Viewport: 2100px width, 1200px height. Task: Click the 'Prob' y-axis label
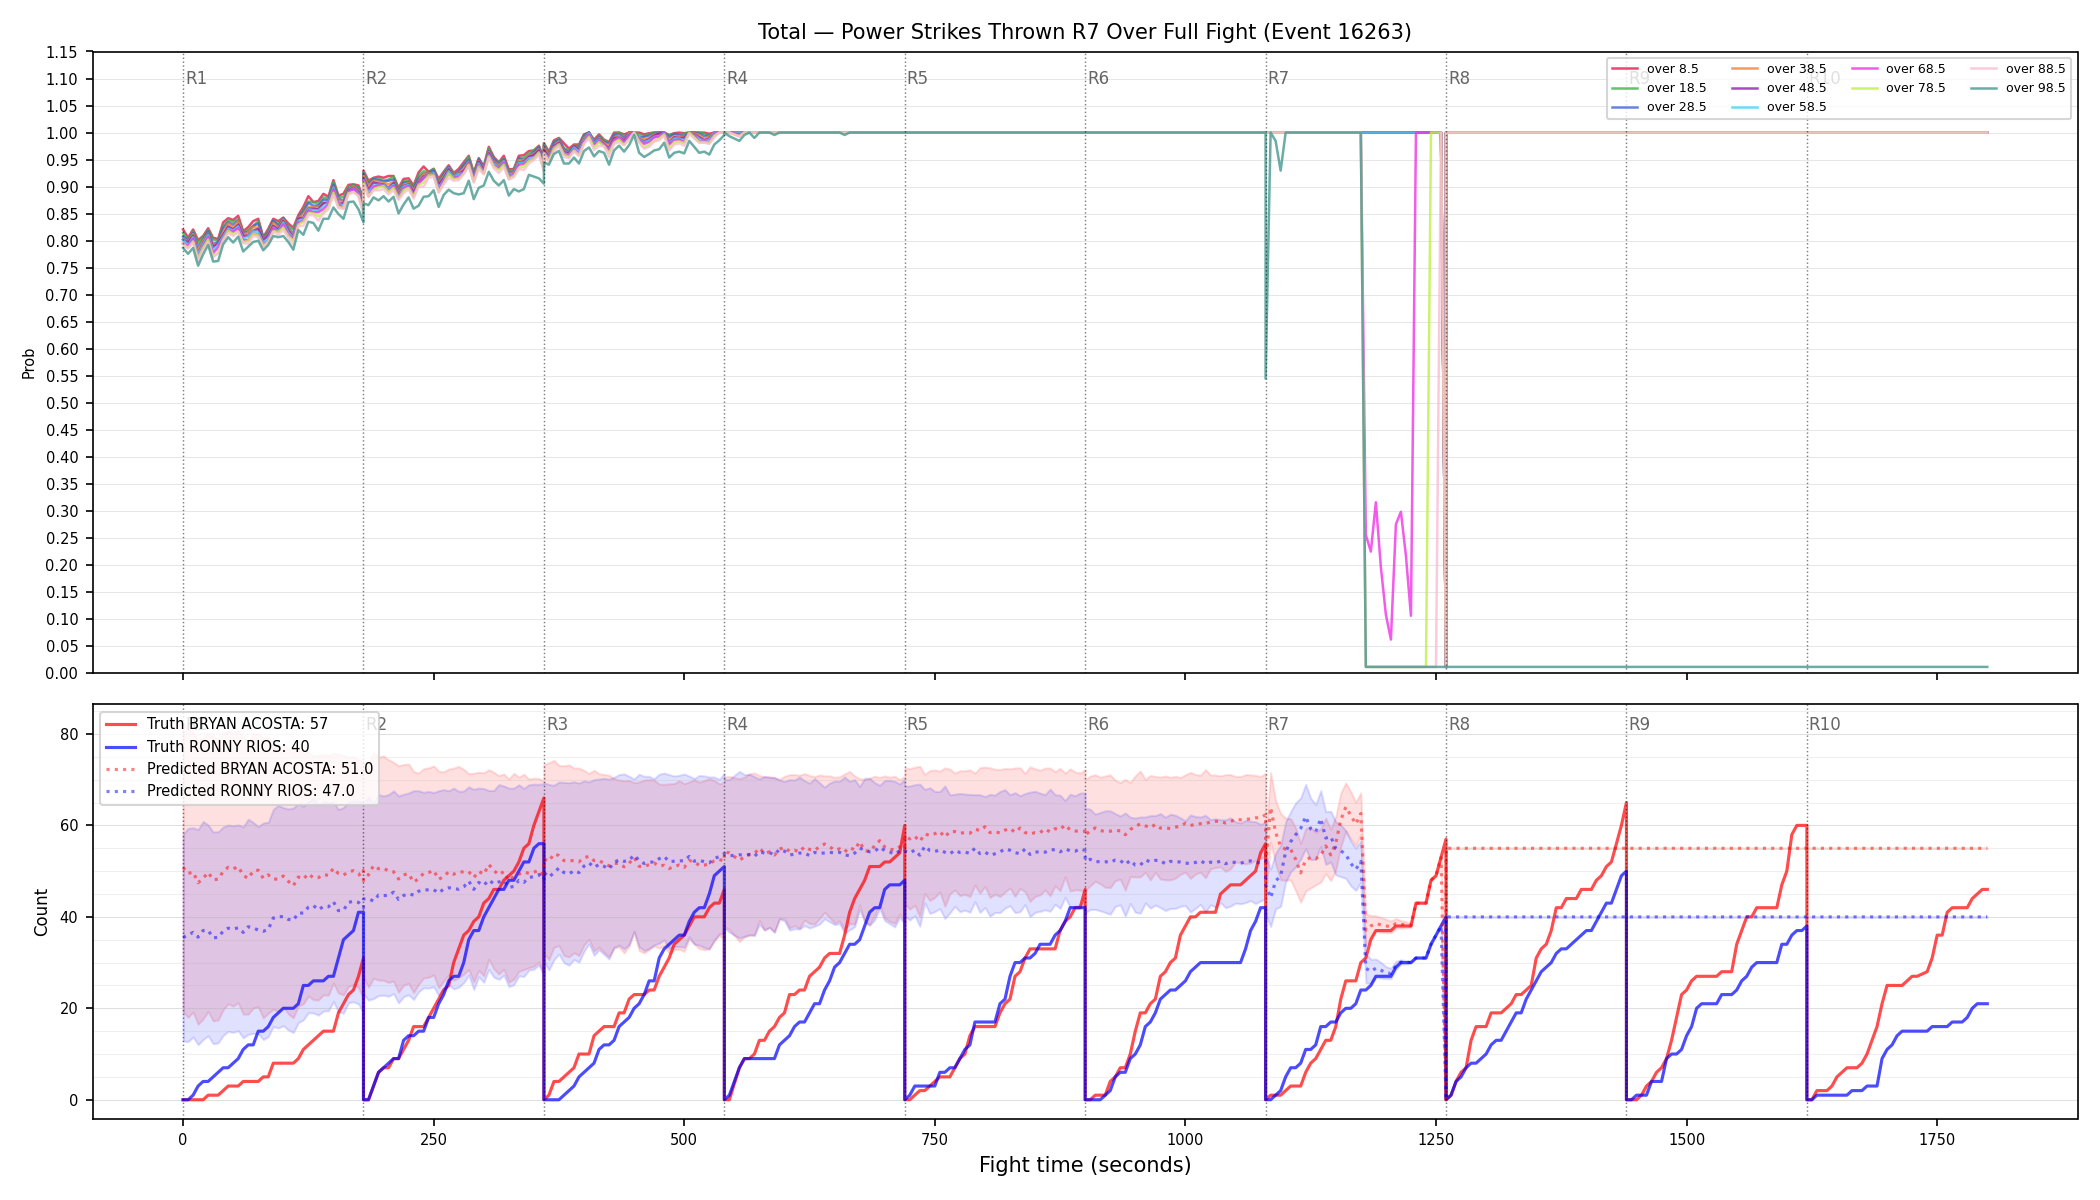point(29,363)
